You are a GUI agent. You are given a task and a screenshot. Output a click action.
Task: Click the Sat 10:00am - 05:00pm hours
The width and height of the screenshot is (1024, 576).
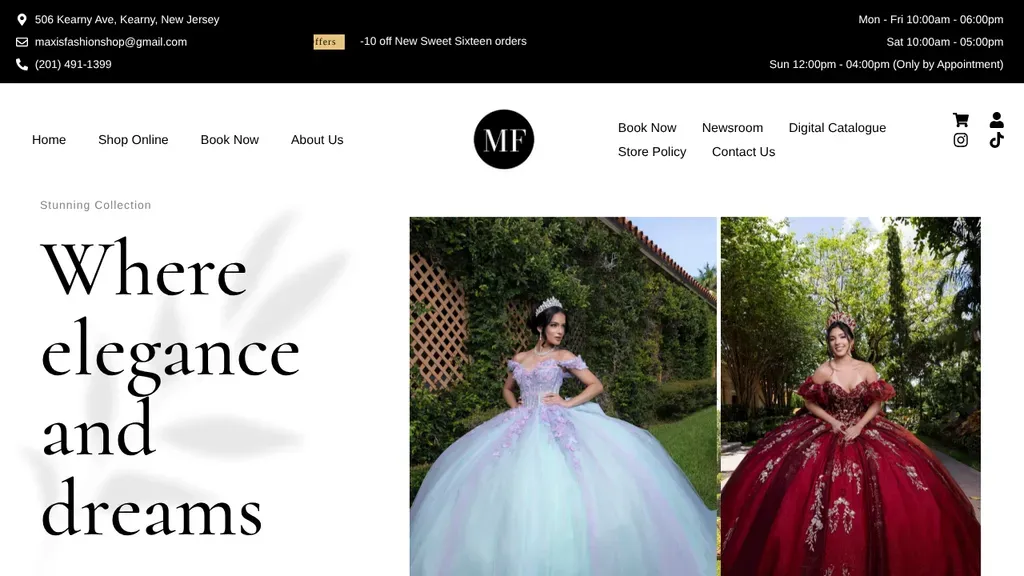[945, 42]
